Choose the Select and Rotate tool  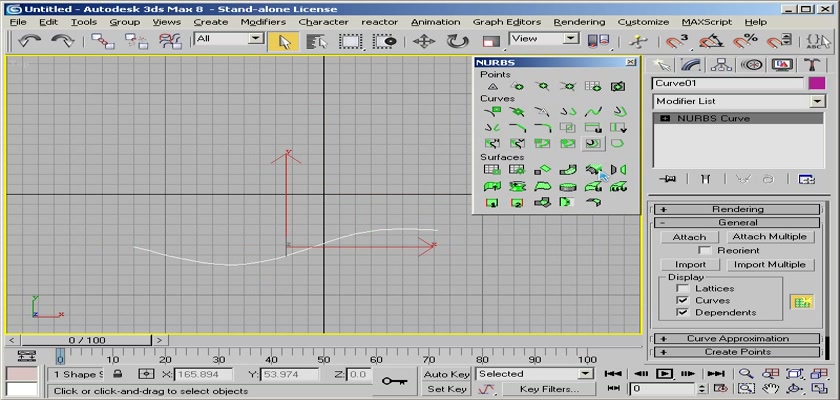(458, 41)
